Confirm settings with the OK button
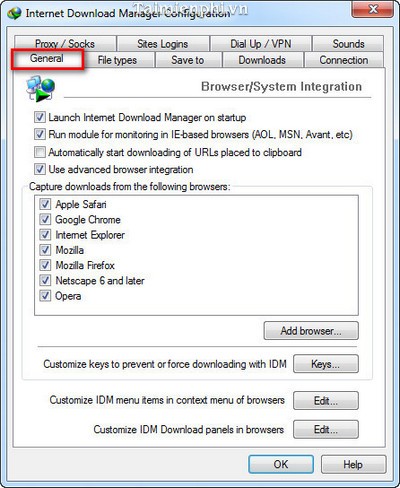 tap(281, 464)
